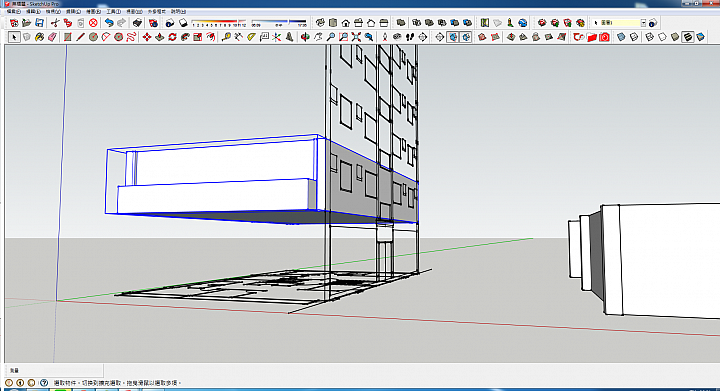
Task: Select the Follow Me tool
Action: tap(185, 37)
